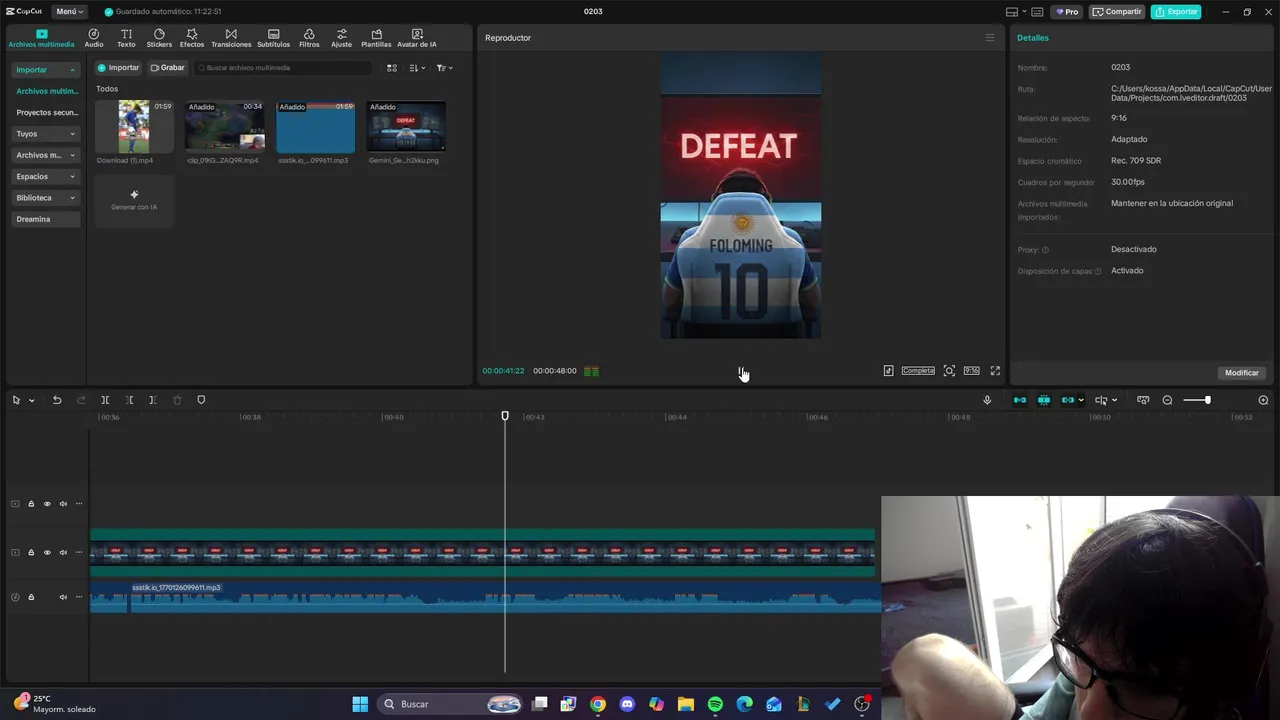The height and width of the screenshot is (720, 1280).
Task: Add a marker with the shield icon
Action: (201, 400)
